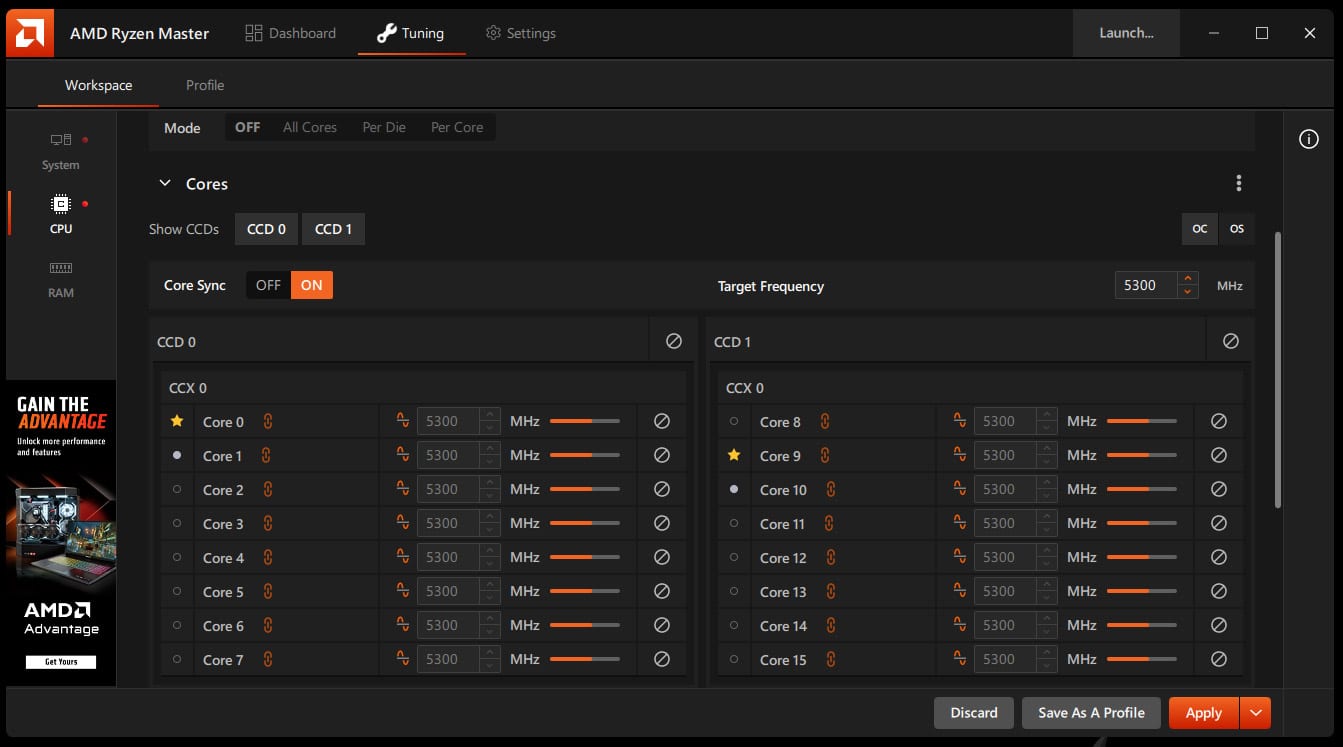Decrease Target Frequency with down arrow
1343x747 pixels.
point(1187,292)
